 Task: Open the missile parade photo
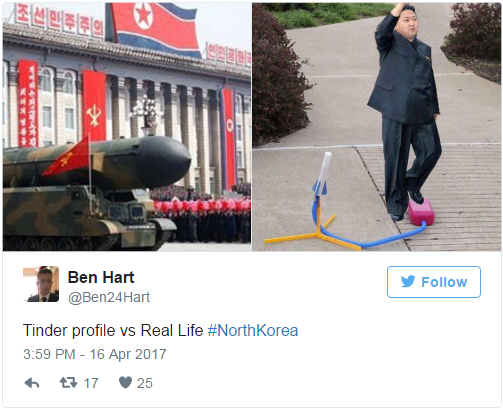point(127,127)
